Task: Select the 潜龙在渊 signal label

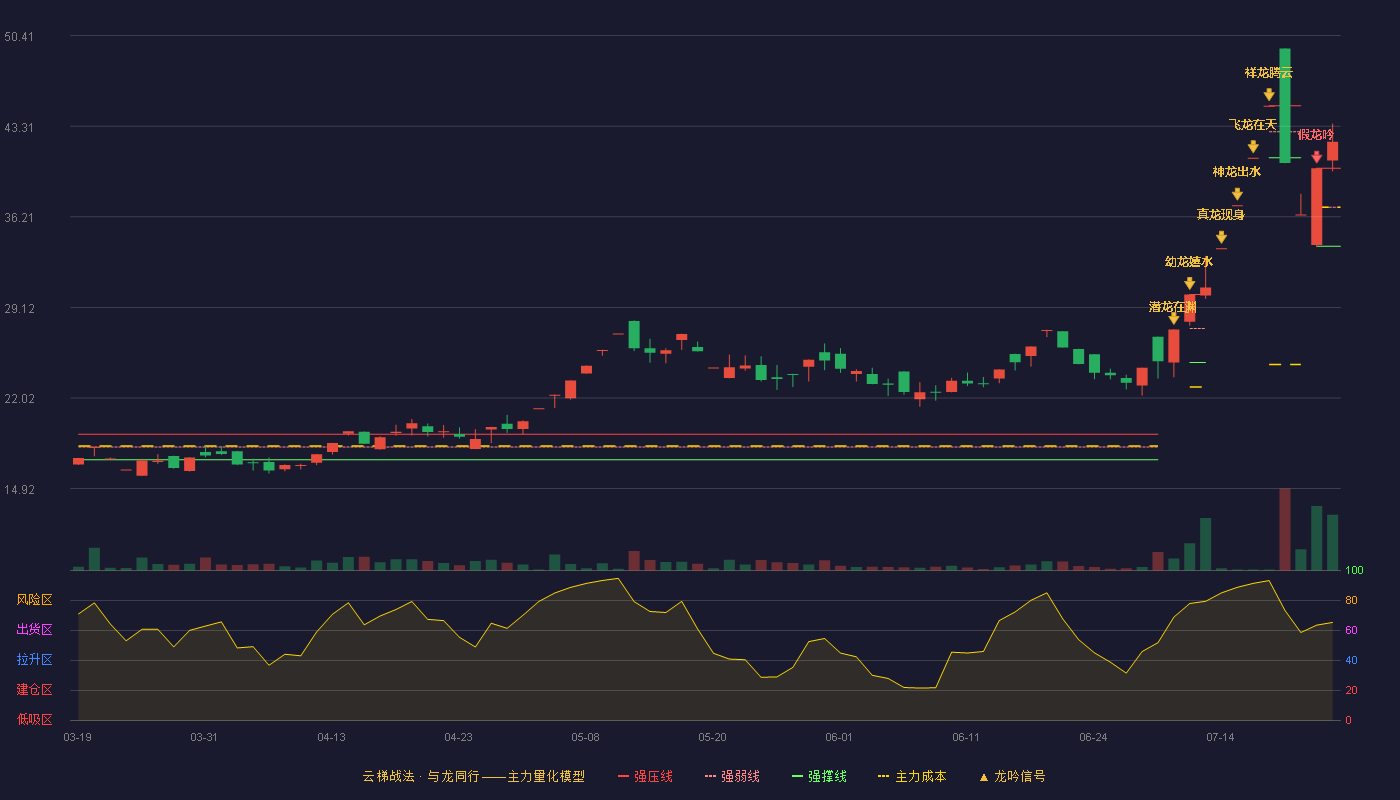Action: point(1173,307)
